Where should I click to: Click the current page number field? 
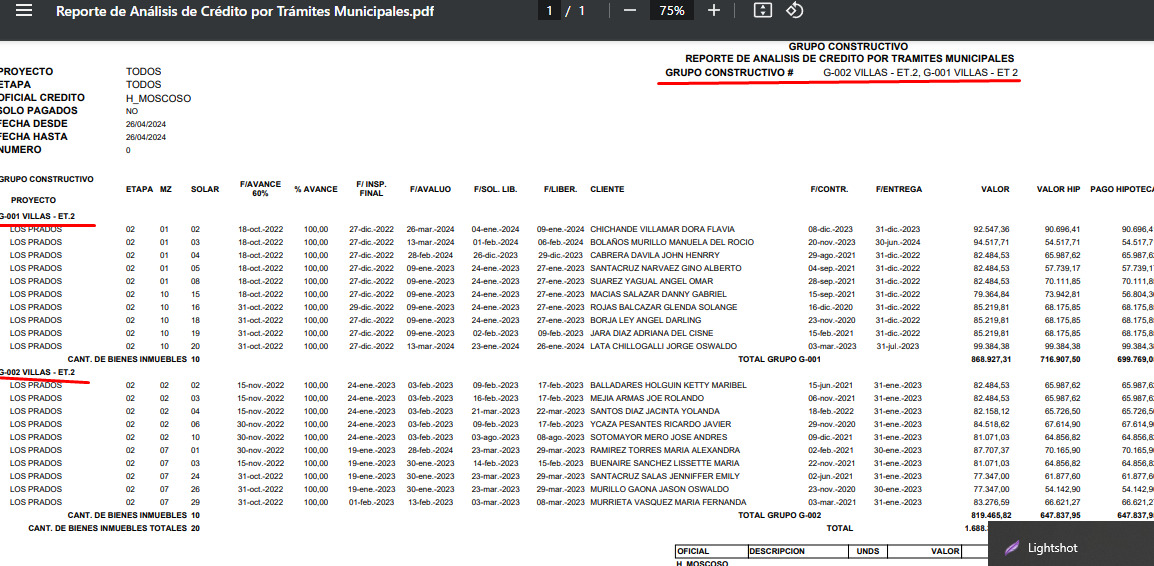point(549,11)
